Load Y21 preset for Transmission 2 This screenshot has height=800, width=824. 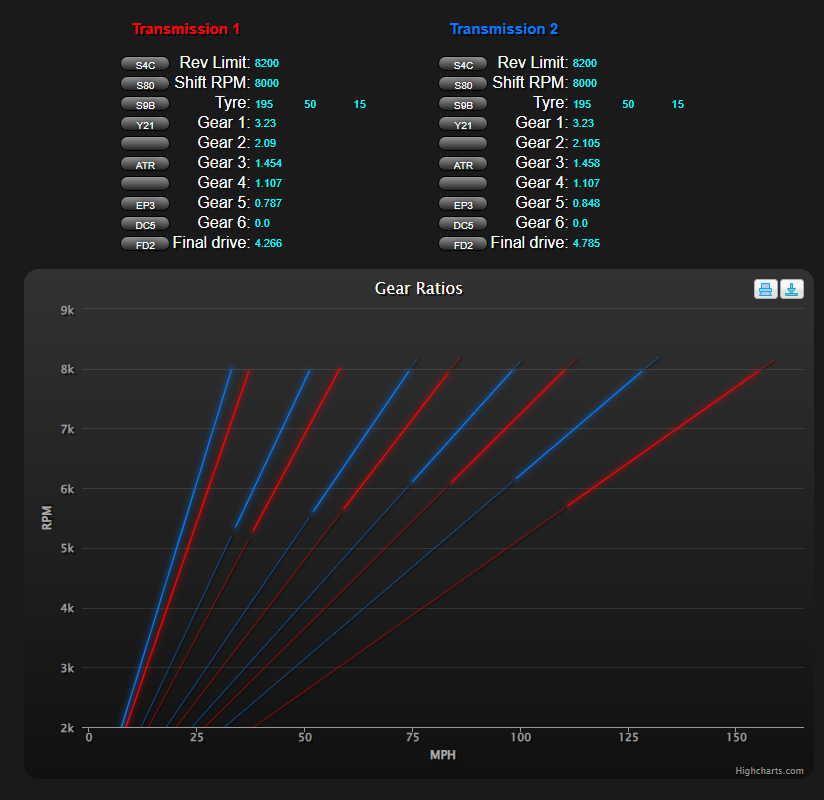(463, 124)
